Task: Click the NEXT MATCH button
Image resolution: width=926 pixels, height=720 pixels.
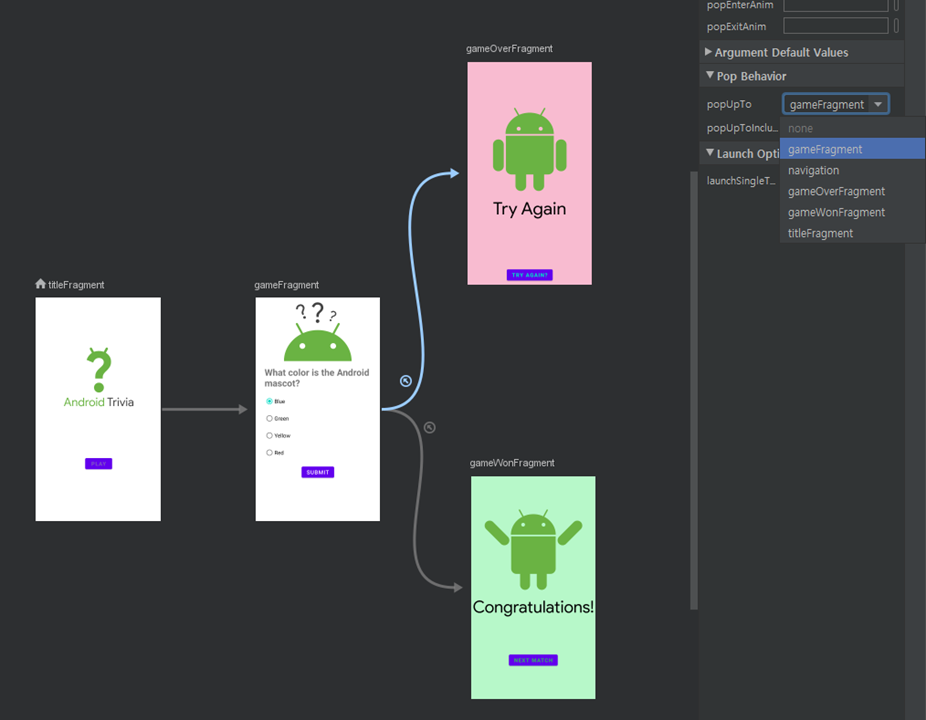Action: point(533,660)
